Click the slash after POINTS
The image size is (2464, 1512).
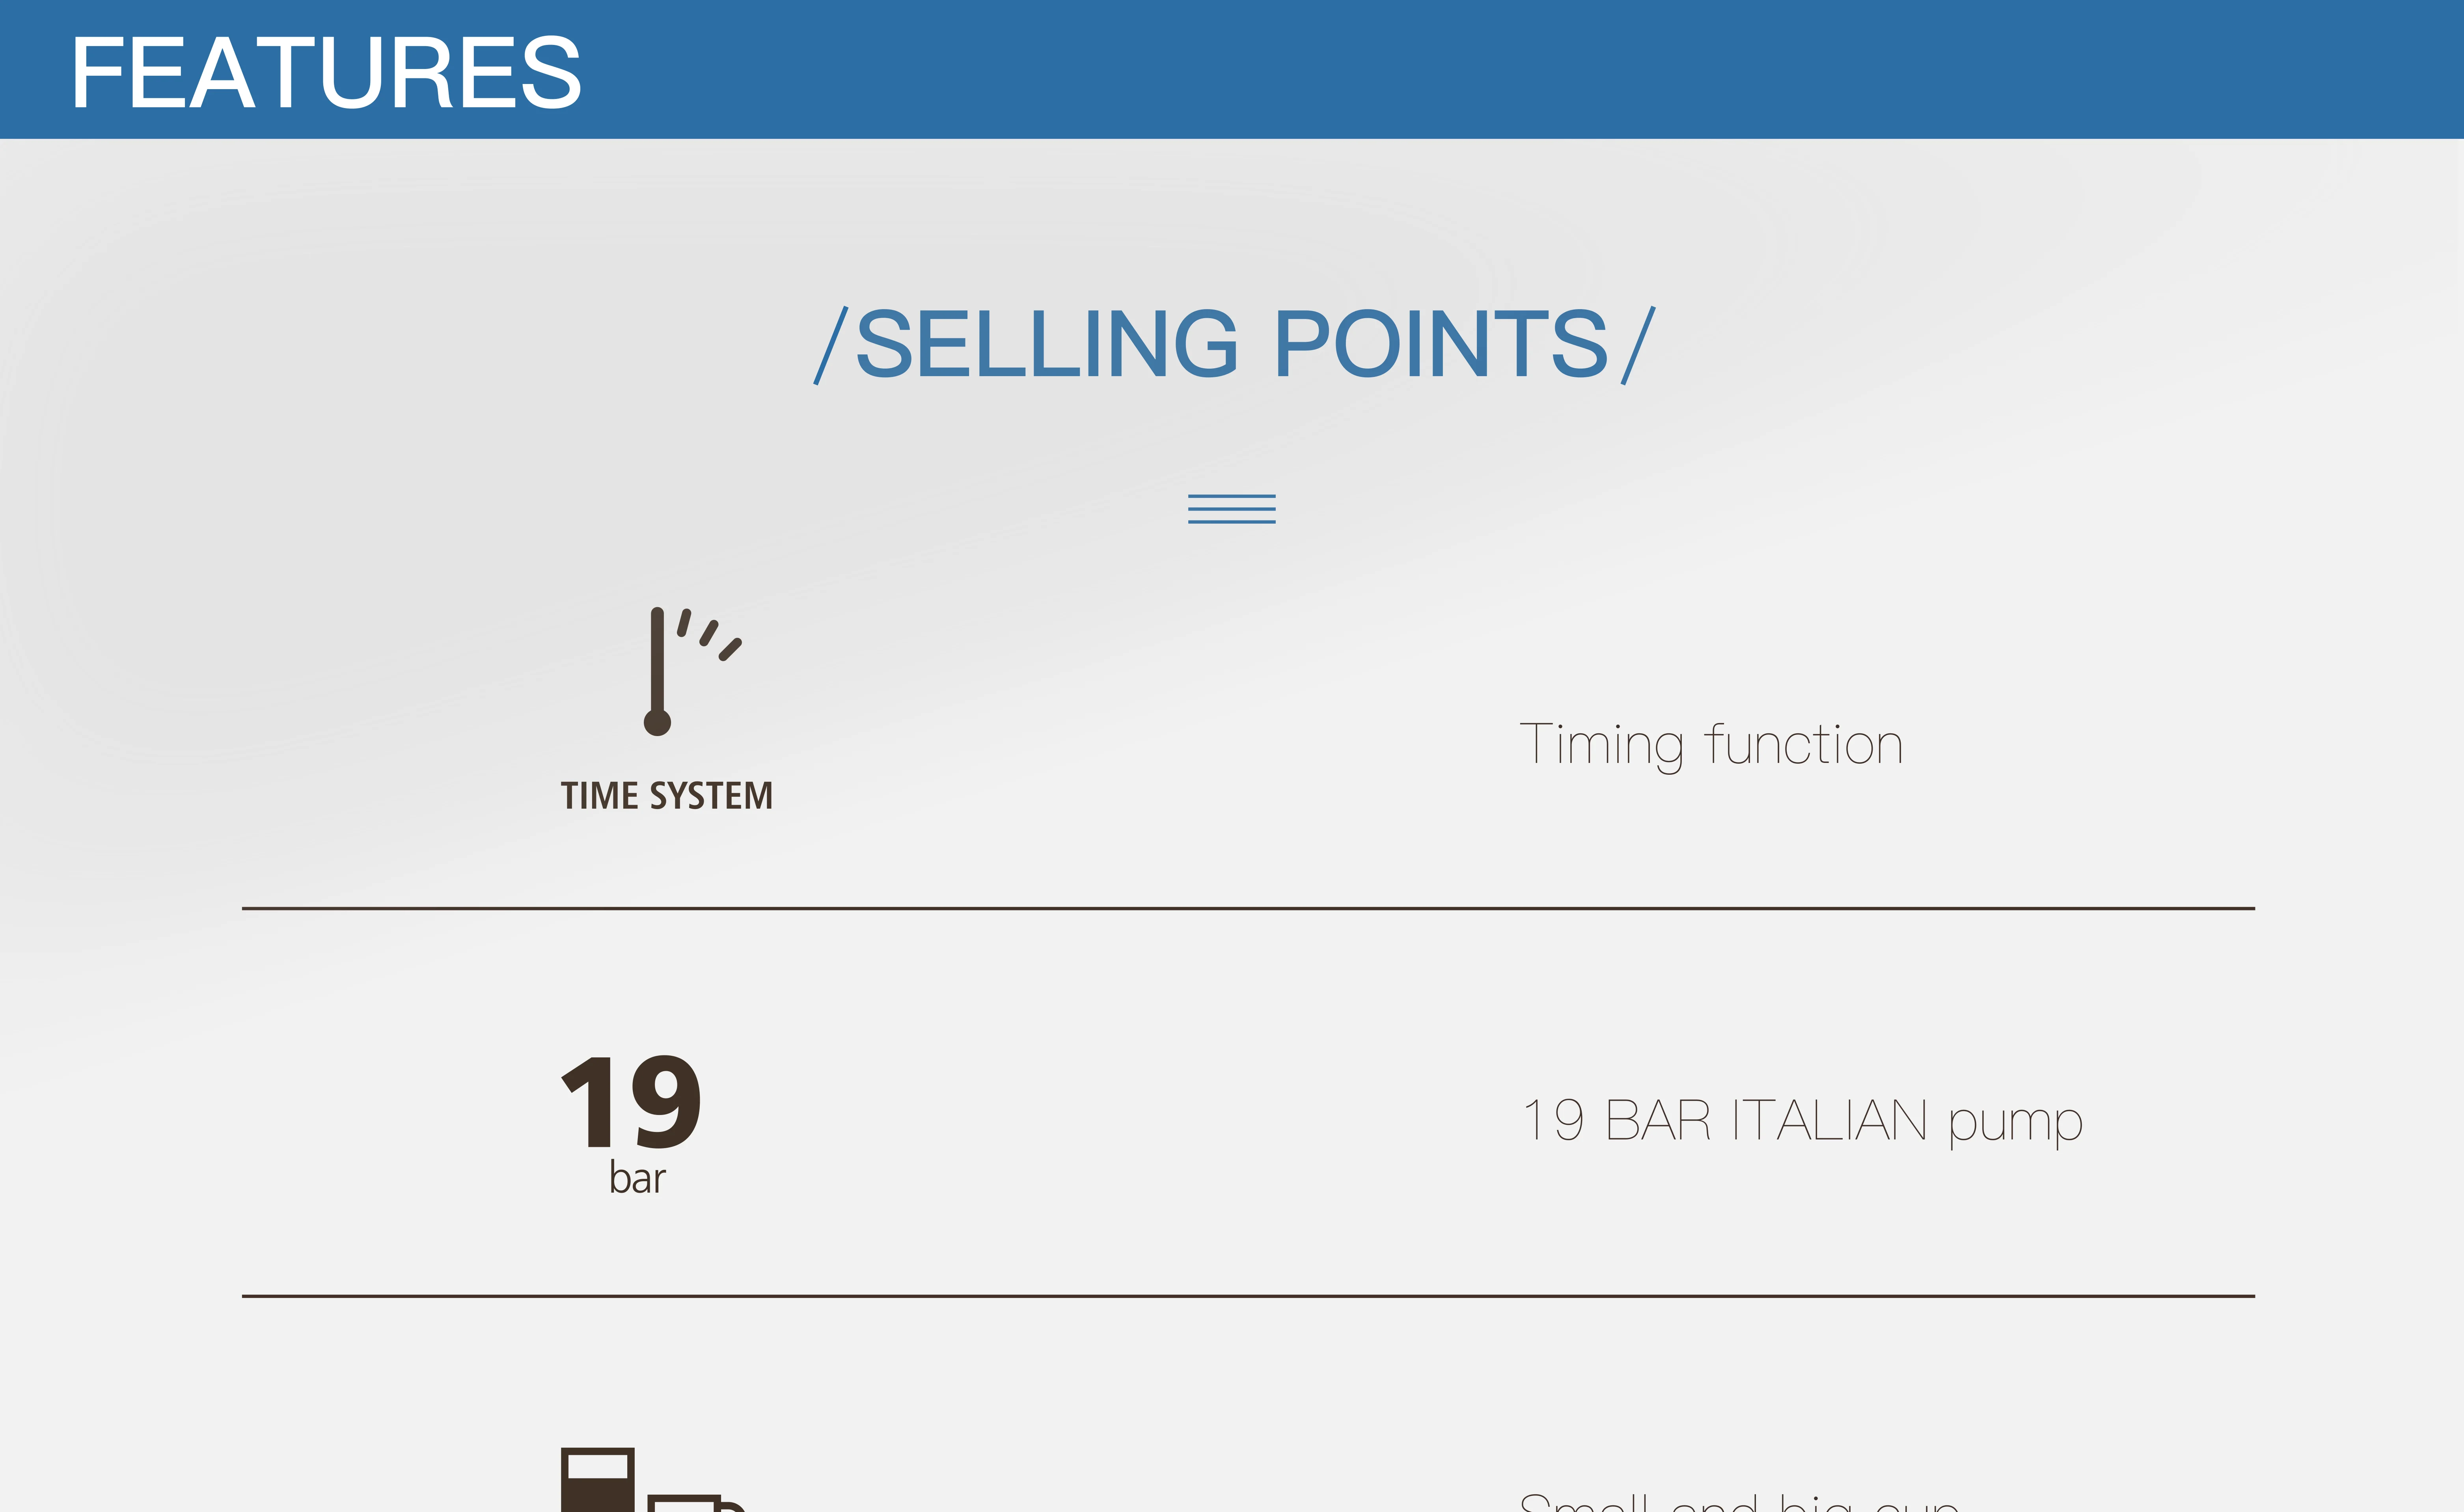[1638, 345]
